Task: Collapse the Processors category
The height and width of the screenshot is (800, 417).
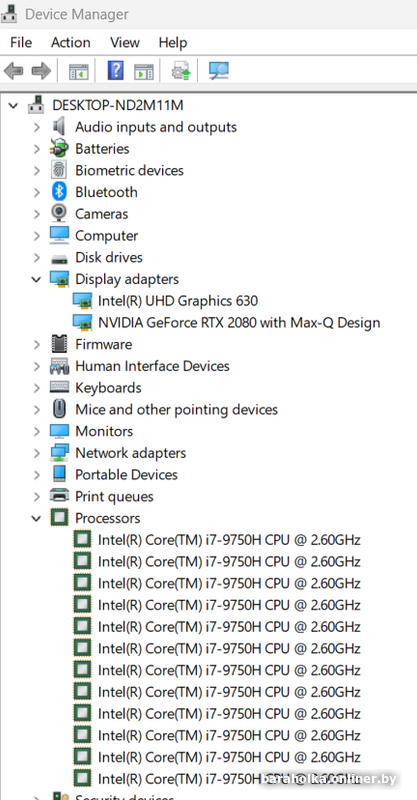Action: point(36,518)
